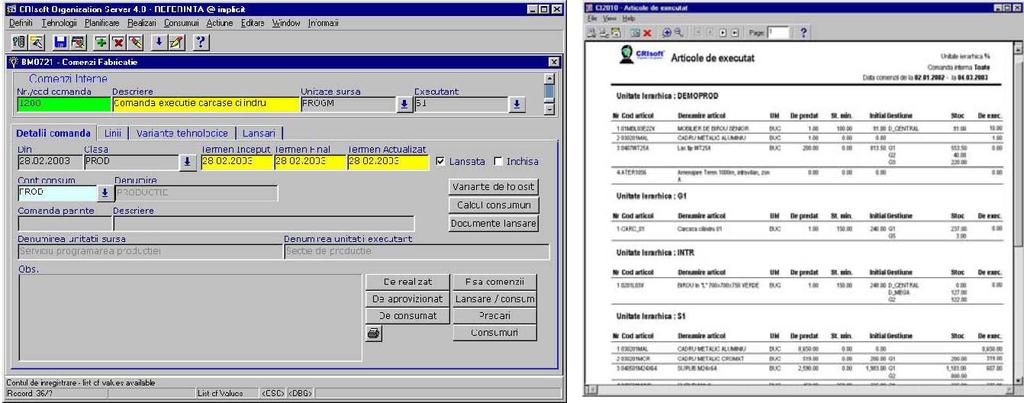Toggle the Inchisa checkbox

pos(498,161)
